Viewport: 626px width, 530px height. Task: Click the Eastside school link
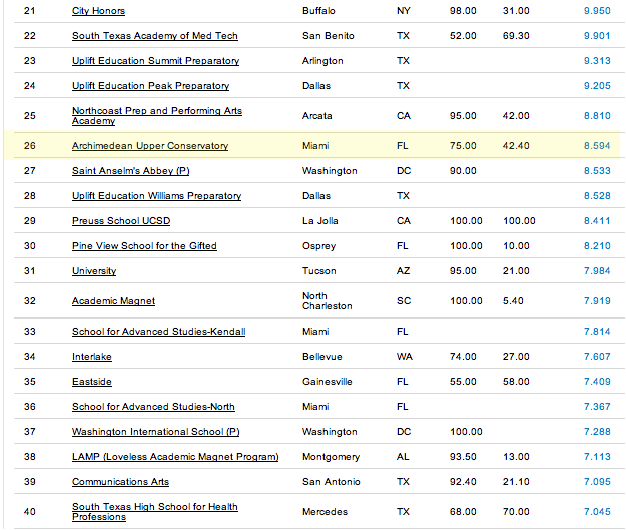coord(92,382)
